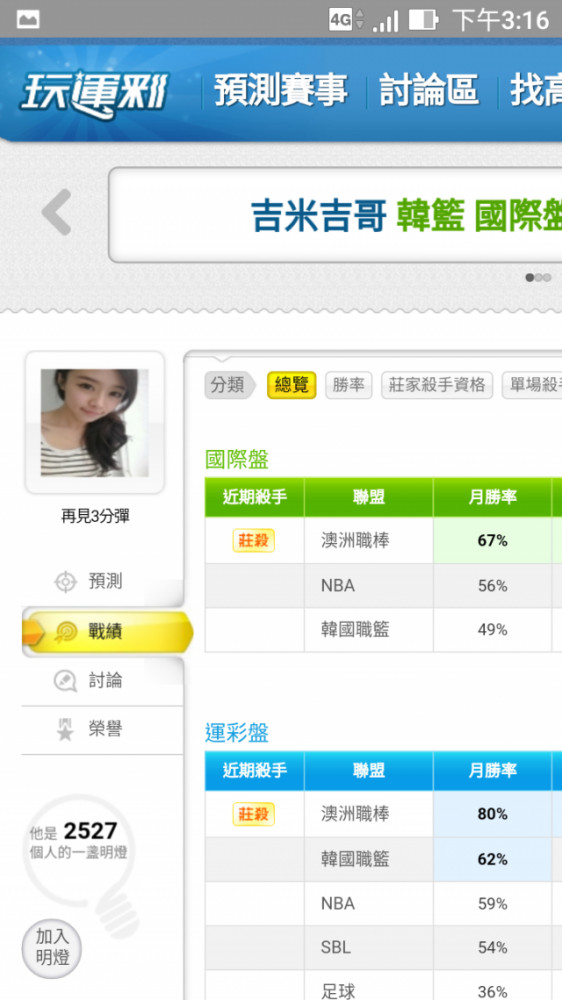The width and height of the screenshot is (562, 1000).
Task: Tap the 莊殺 badge under 運彩盤
Action: 253,814
